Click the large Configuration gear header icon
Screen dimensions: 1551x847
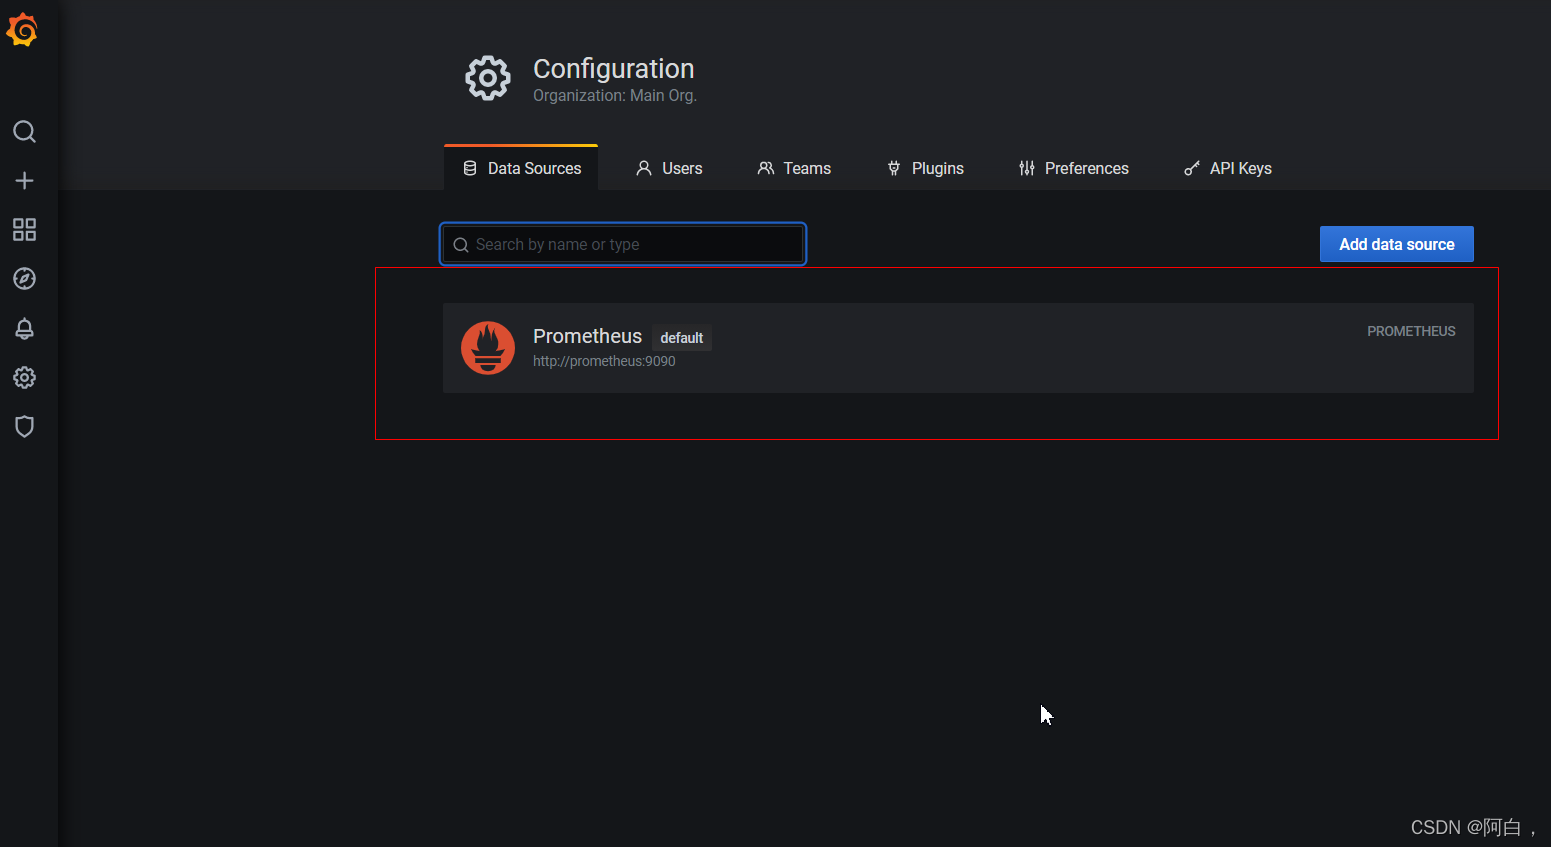coord(488,78)
